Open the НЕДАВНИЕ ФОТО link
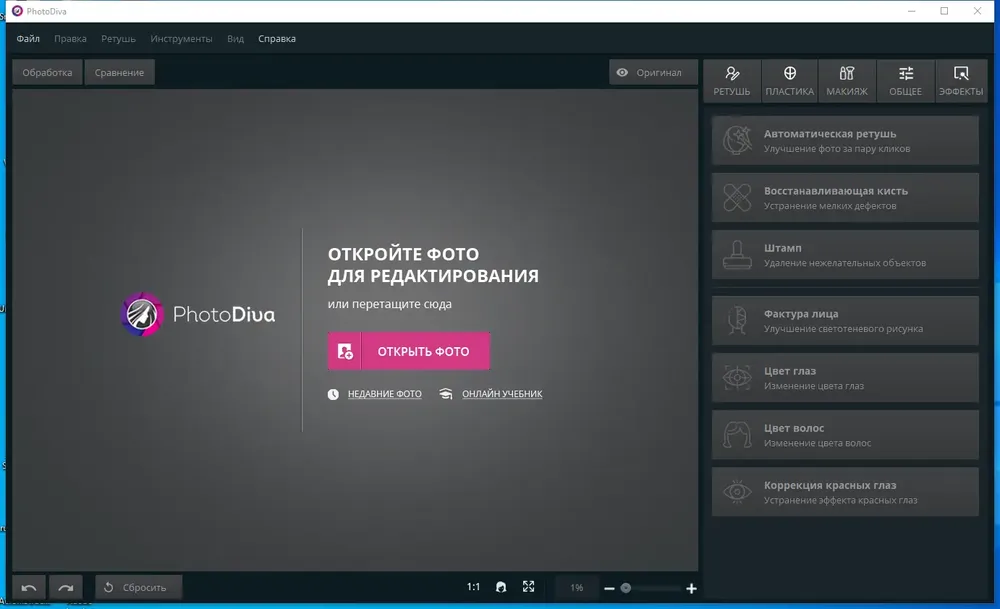1000x609 pixels. pyautogui.click(x=385, y=394)
